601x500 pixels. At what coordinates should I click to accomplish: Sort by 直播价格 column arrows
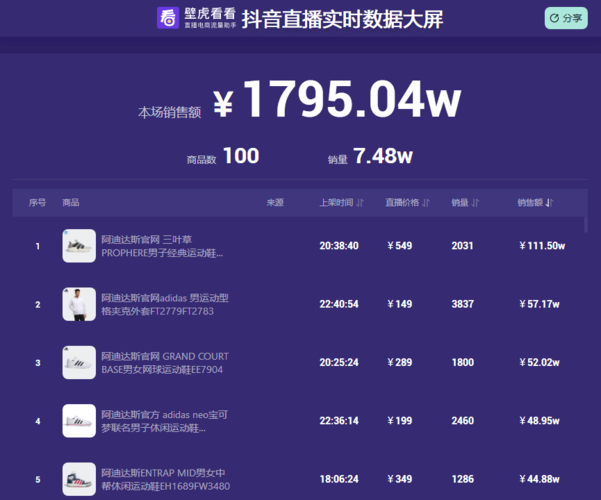pos(426,202)
